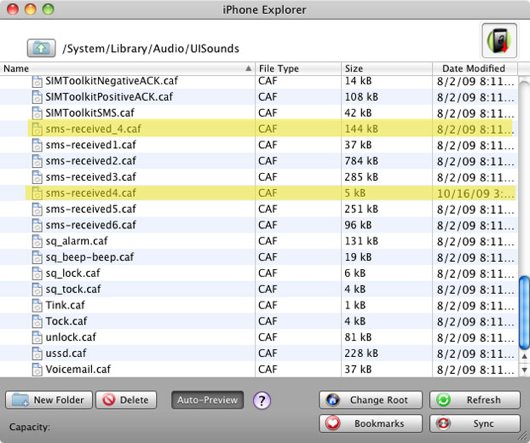Click file icon beside SIMToolkitSMS.caf
Screen dimensions: 530x443
click(x=37, y=113)
